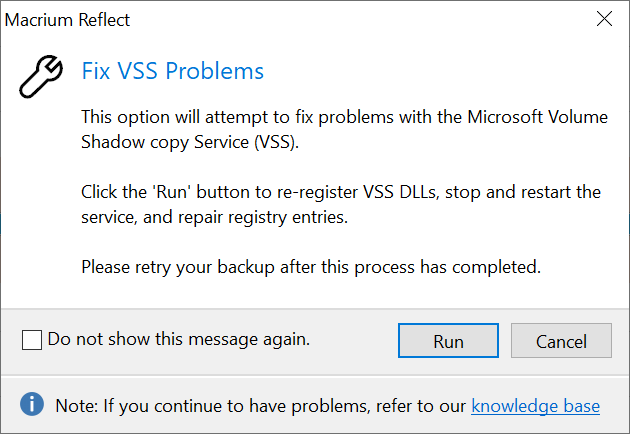Click the Macrium Reflect title bar text
Screen dimensions: 630x434
[67, 20]
